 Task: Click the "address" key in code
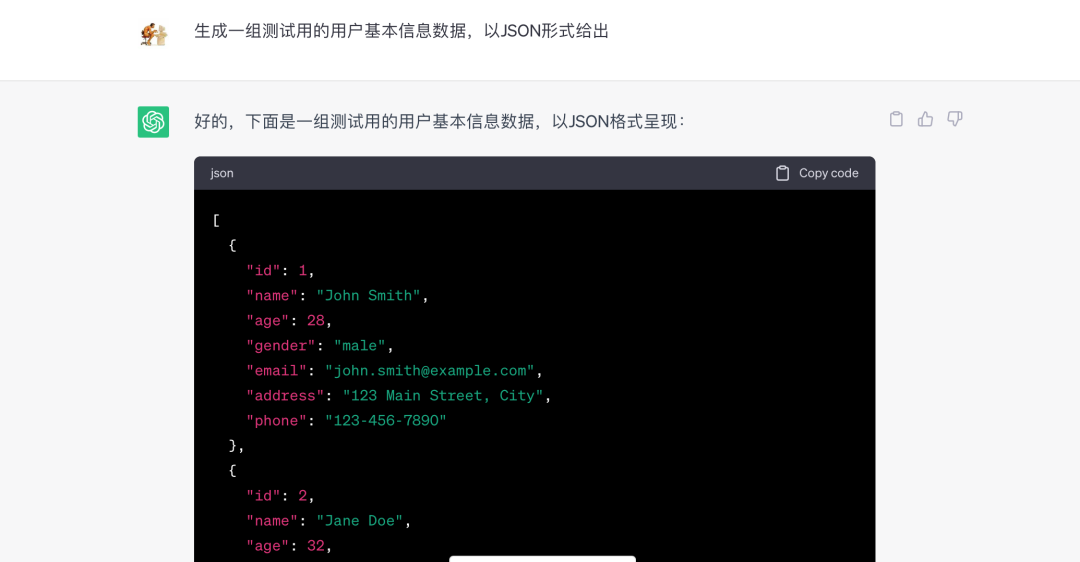tap(285, 395)
